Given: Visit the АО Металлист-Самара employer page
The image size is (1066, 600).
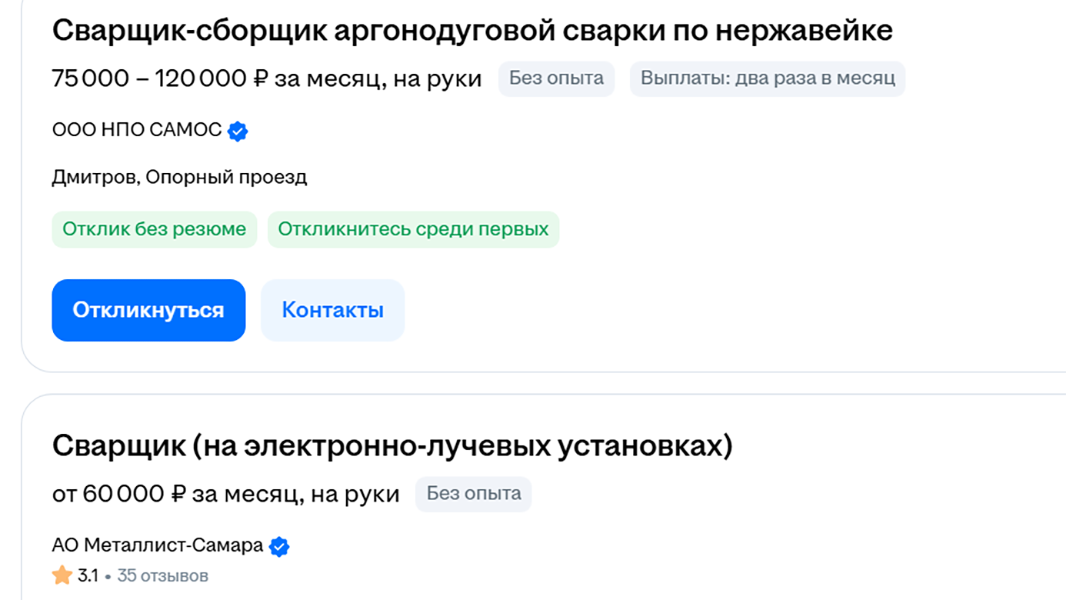Looking at the screenshot, I should [x=158, y=546].
